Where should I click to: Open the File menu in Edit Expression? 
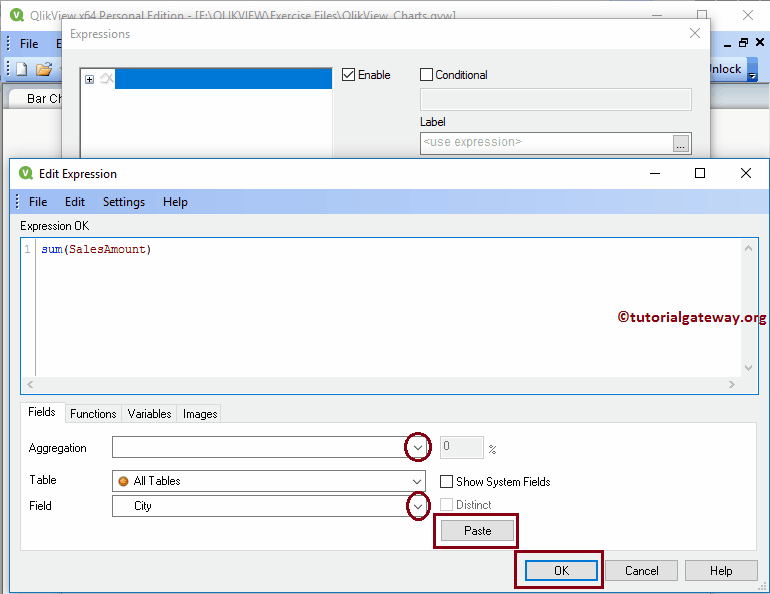point(38,202)
